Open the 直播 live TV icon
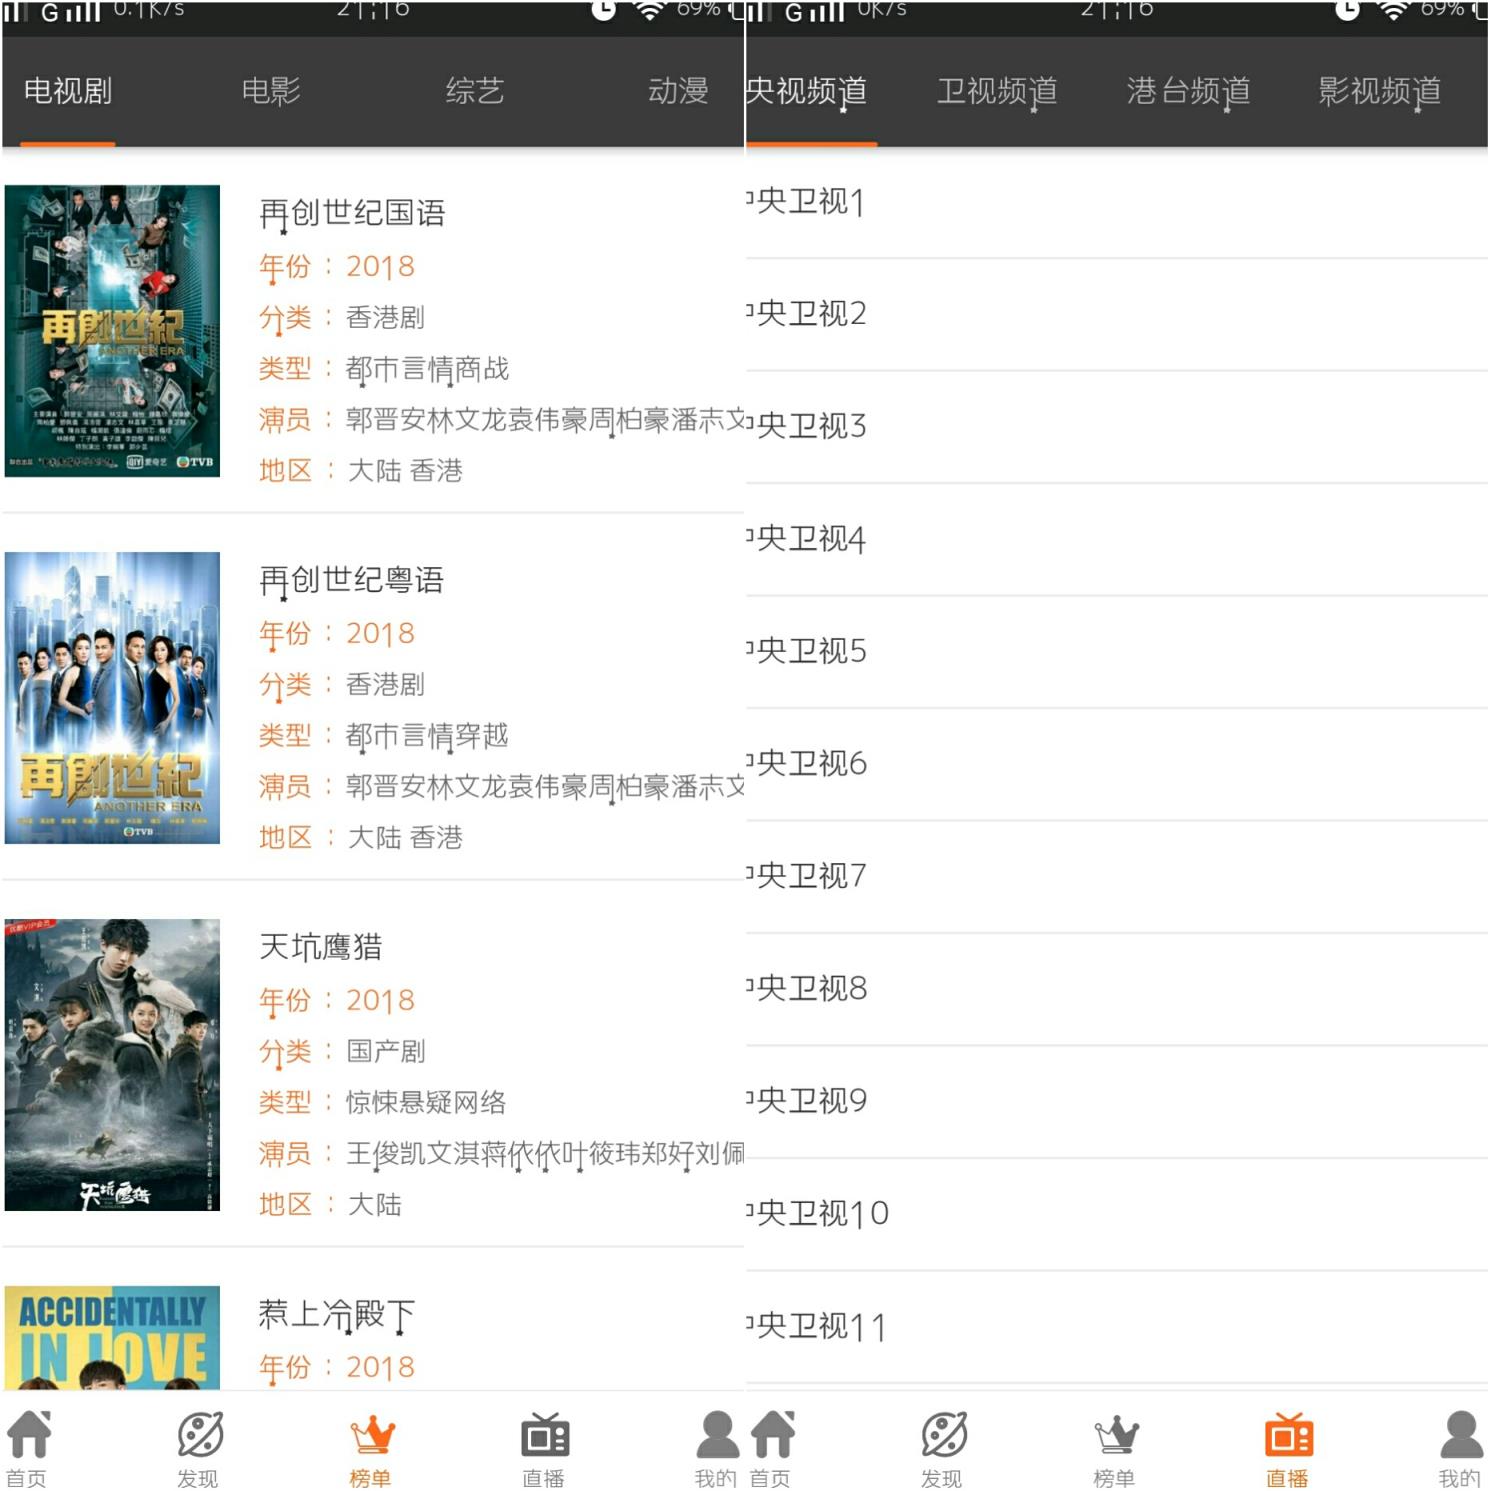This screenshot has height=1491, width=1491. click(x=543, y=1443)
